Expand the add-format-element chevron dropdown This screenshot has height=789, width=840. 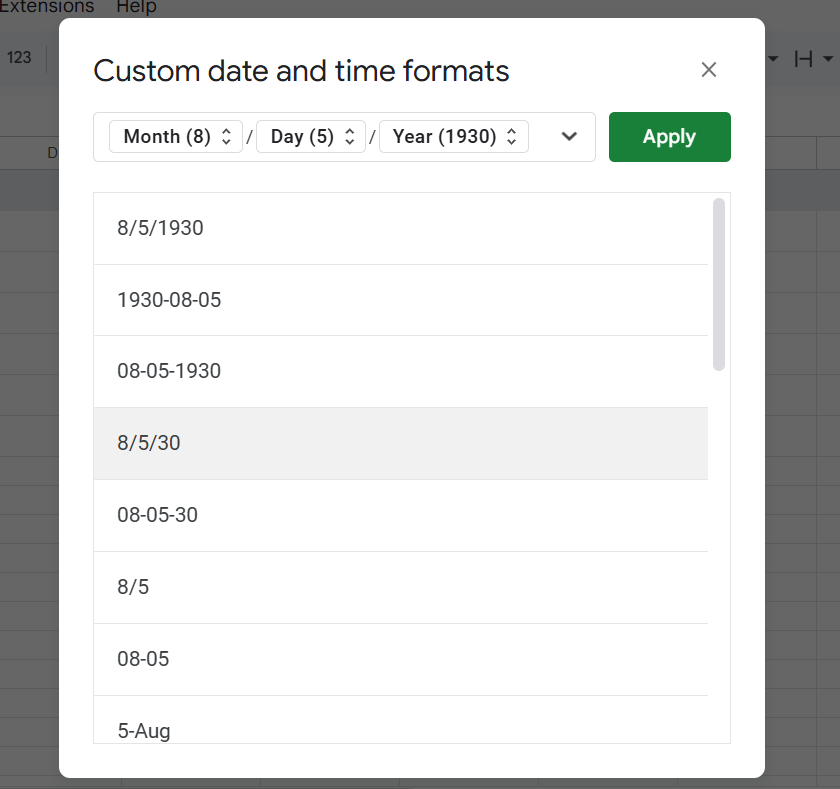pyautogui.click(x=569, y=137)
